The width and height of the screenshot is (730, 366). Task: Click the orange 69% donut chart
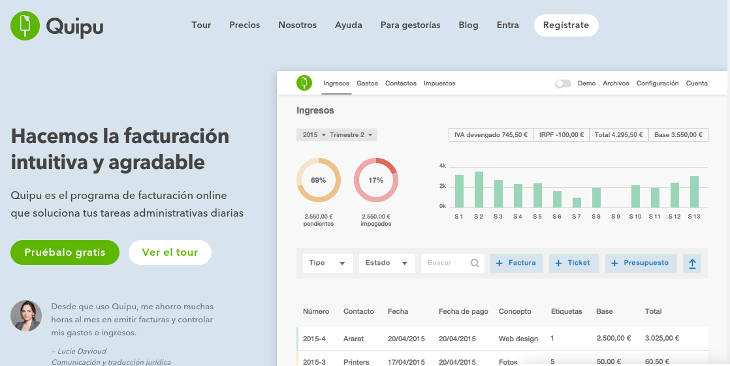(x=318, y=180)
